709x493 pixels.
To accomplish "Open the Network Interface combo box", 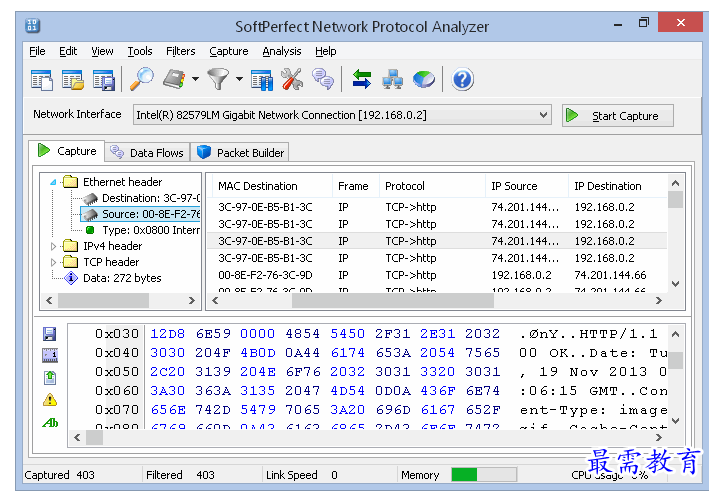I will pos(342,115).
